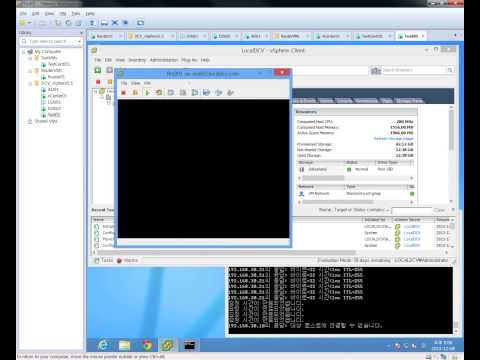Open File Explorer from the taskbar
This screenshot has height=360, width=480.
[125, 345]
